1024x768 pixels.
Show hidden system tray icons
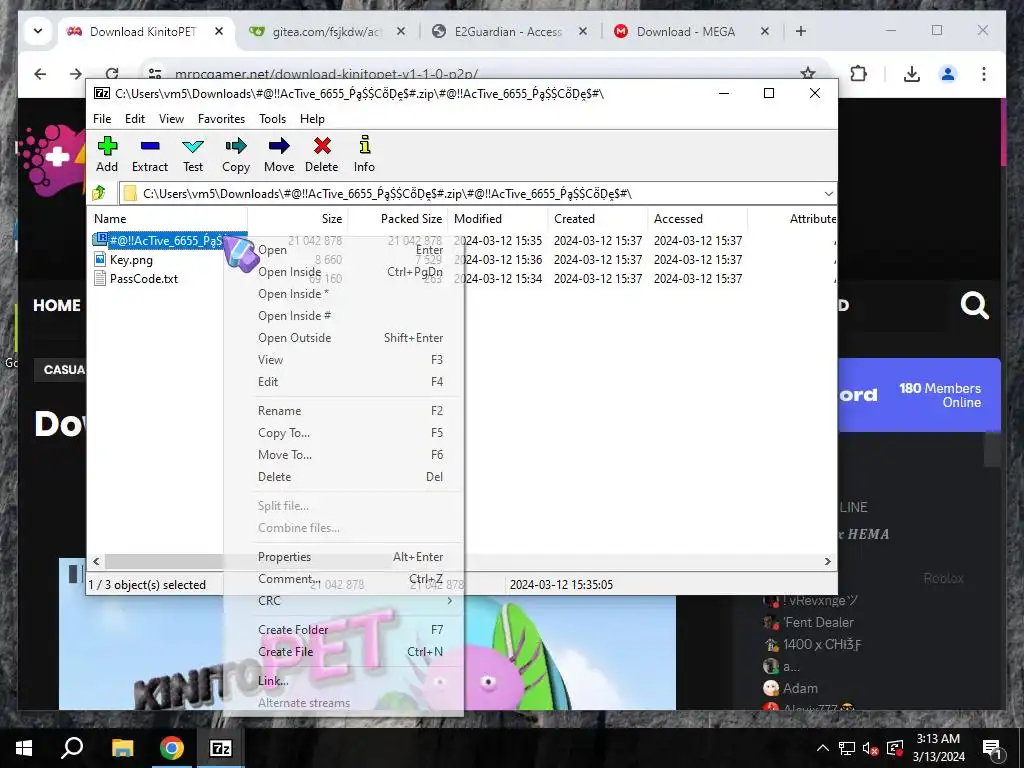823,748
